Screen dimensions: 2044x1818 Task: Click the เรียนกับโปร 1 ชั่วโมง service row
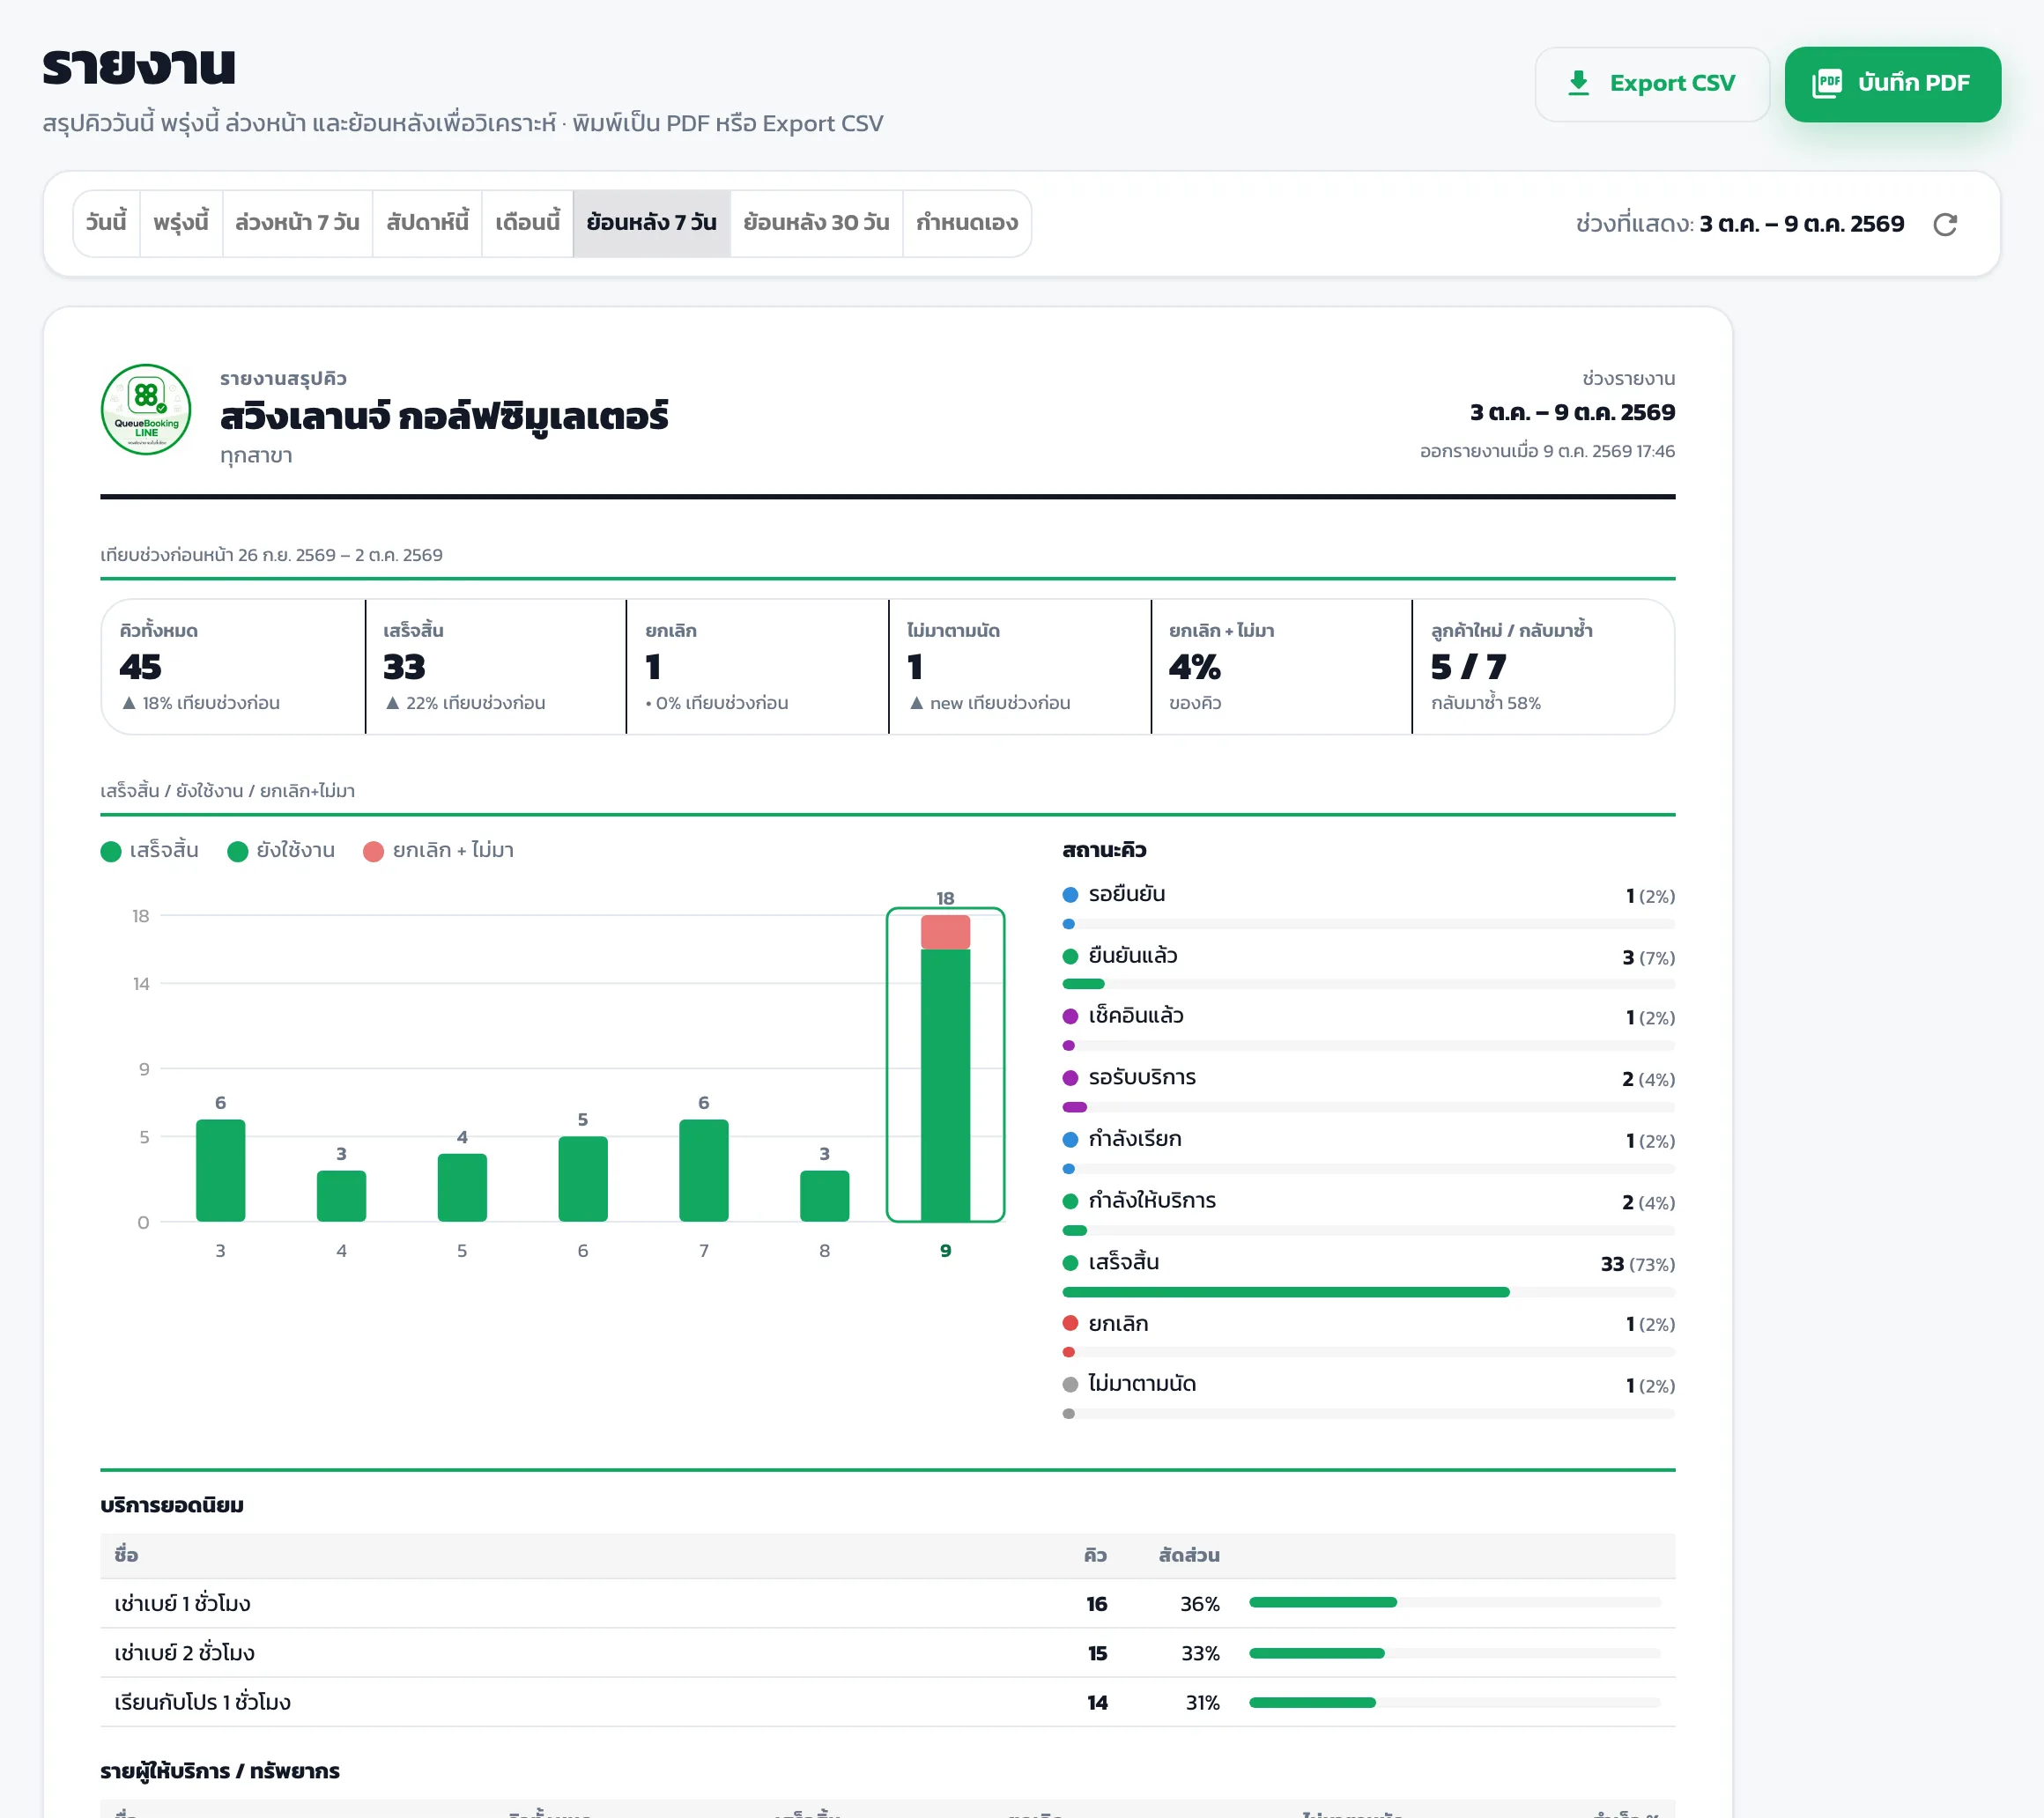[x=887, y=1701]
